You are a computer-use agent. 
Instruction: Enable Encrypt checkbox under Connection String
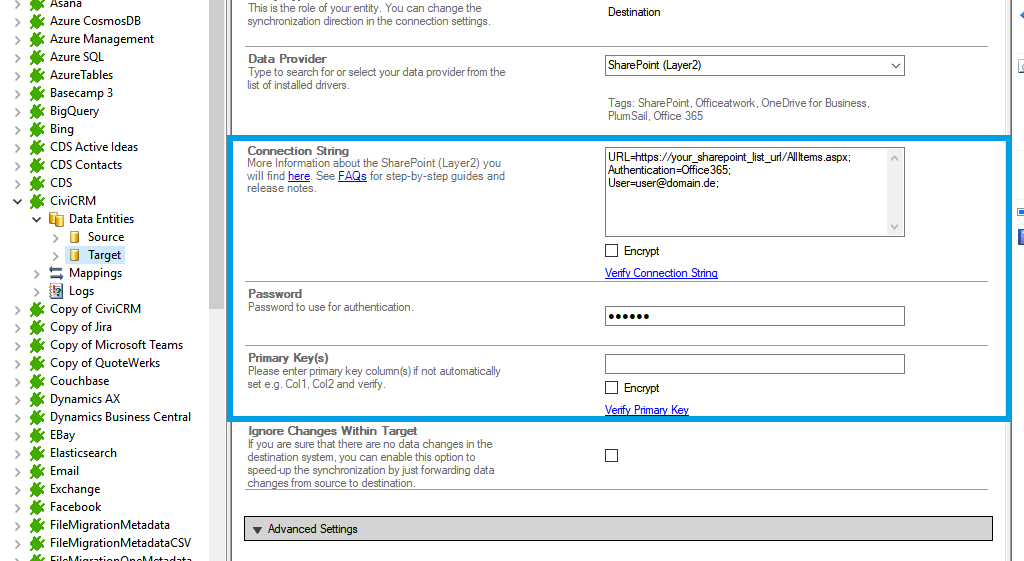click(x=612, y=251)
